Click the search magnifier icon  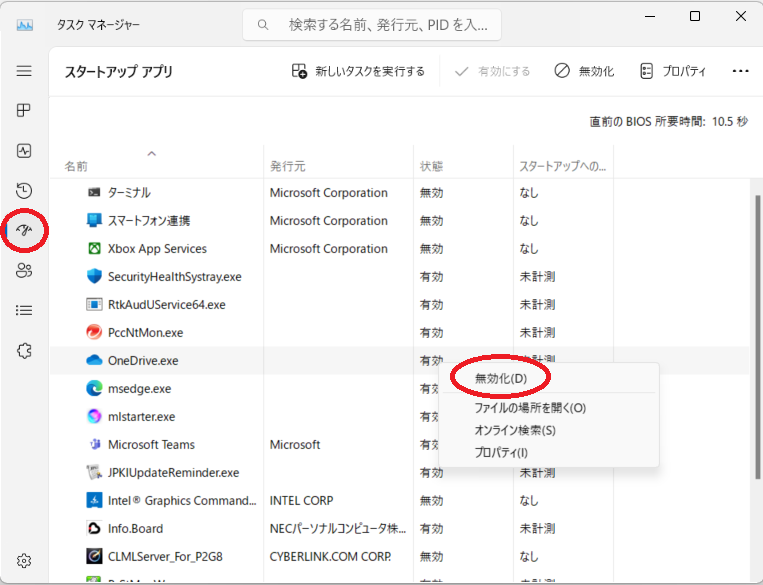[x=263, y=24]
